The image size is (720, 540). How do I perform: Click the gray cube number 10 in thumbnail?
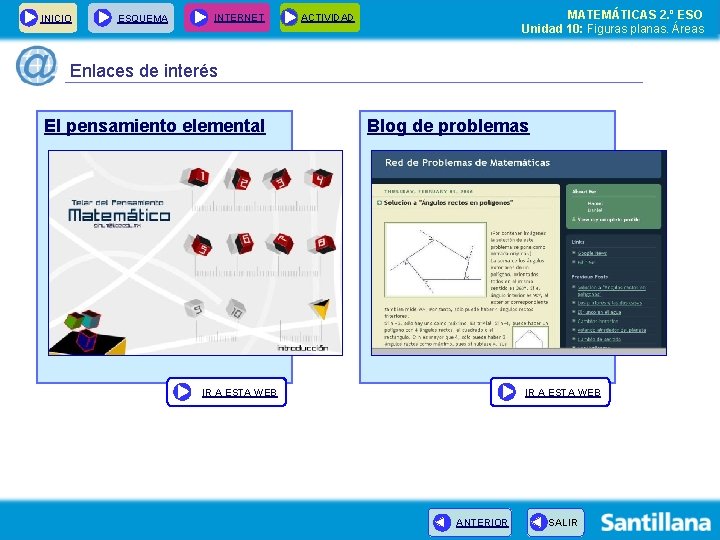tap(236, 309)
